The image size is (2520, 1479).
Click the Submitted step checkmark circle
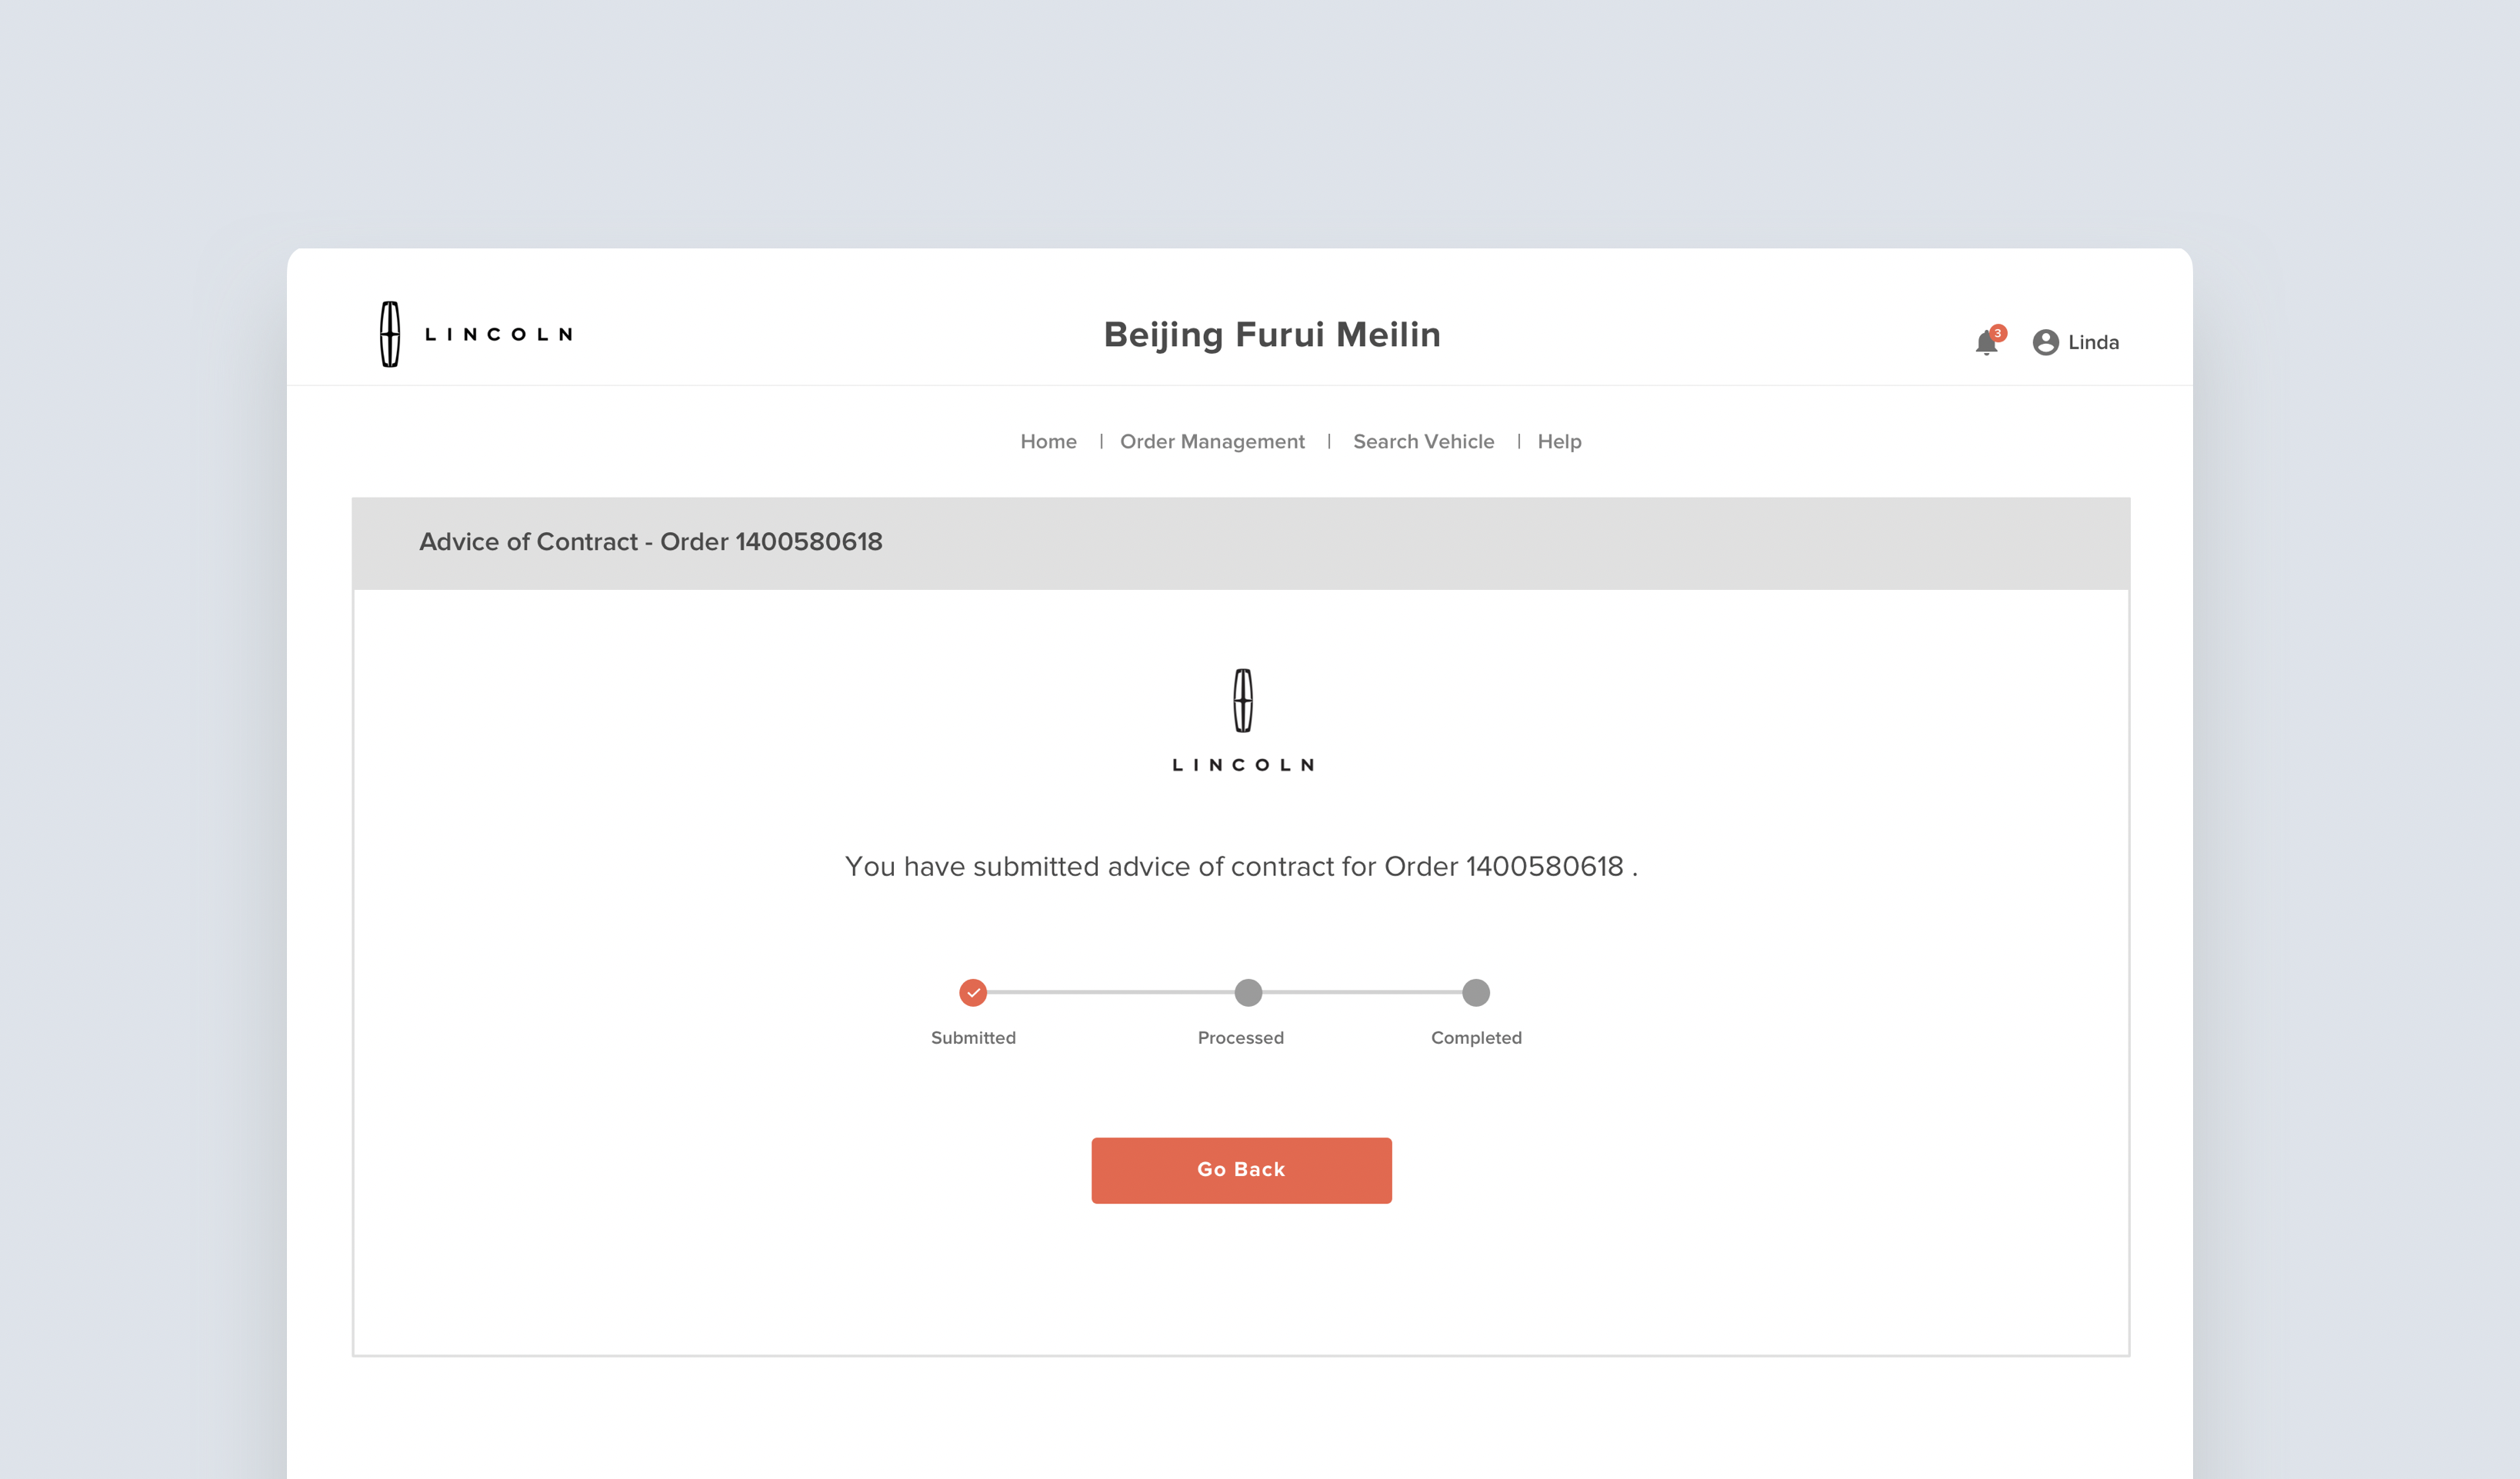click(x=973, y=992)
